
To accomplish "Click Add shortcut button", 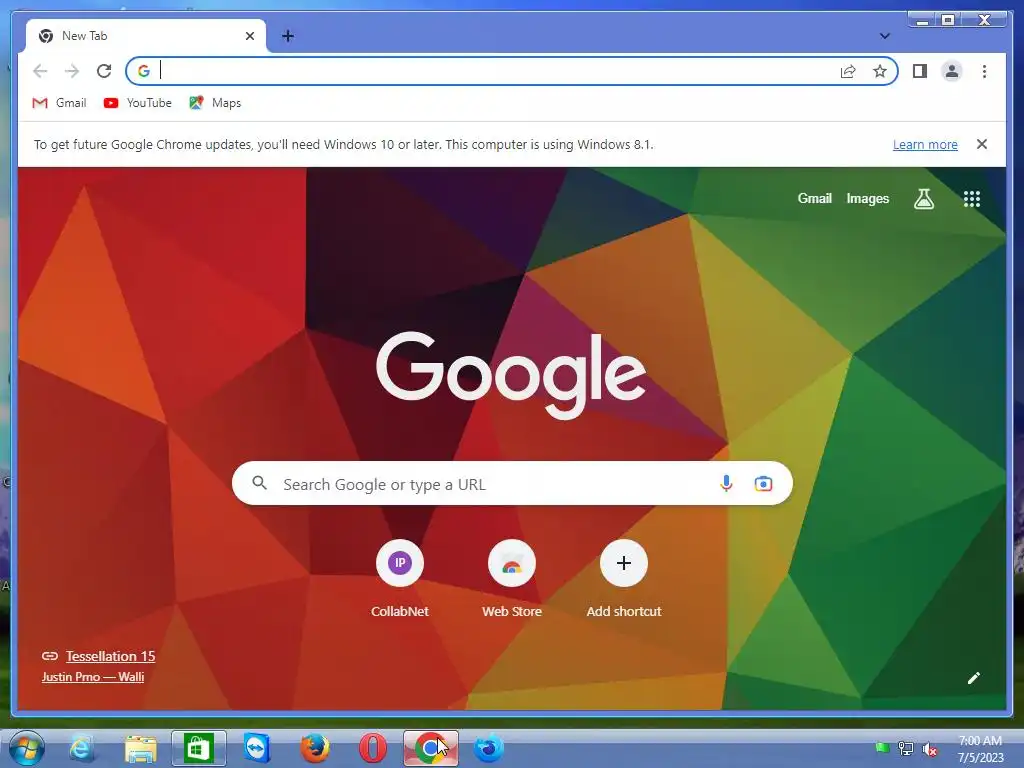I will click(624, 579).
